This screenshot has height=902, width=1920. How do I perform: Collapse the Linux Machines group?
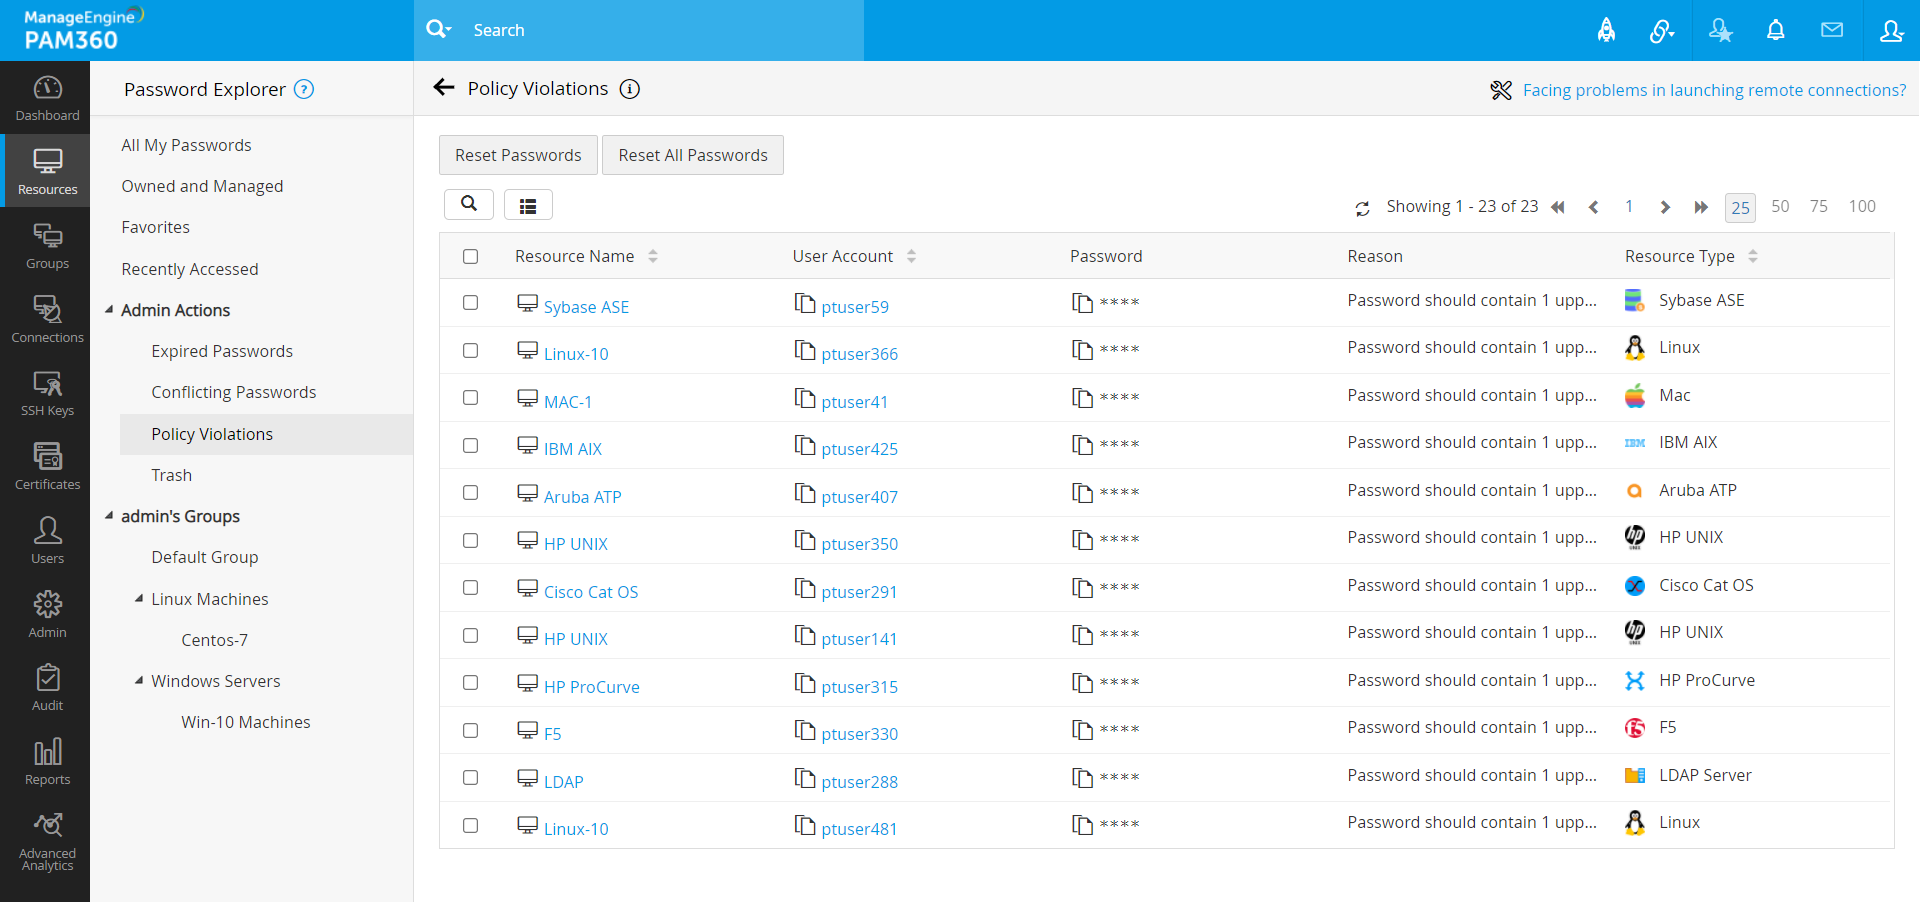pos(139,599)
